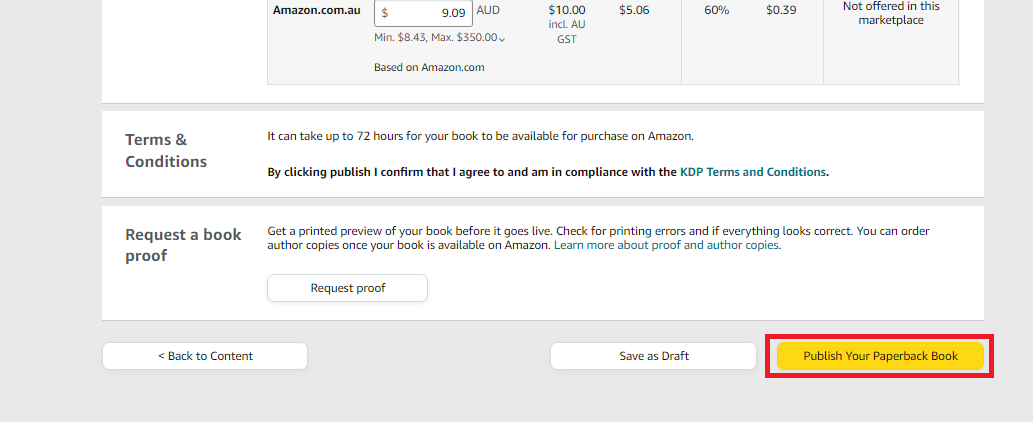Open Learn more about proof and author copies
The width and height of the screenshot is (1033, 422).
(x=667, y=245)
